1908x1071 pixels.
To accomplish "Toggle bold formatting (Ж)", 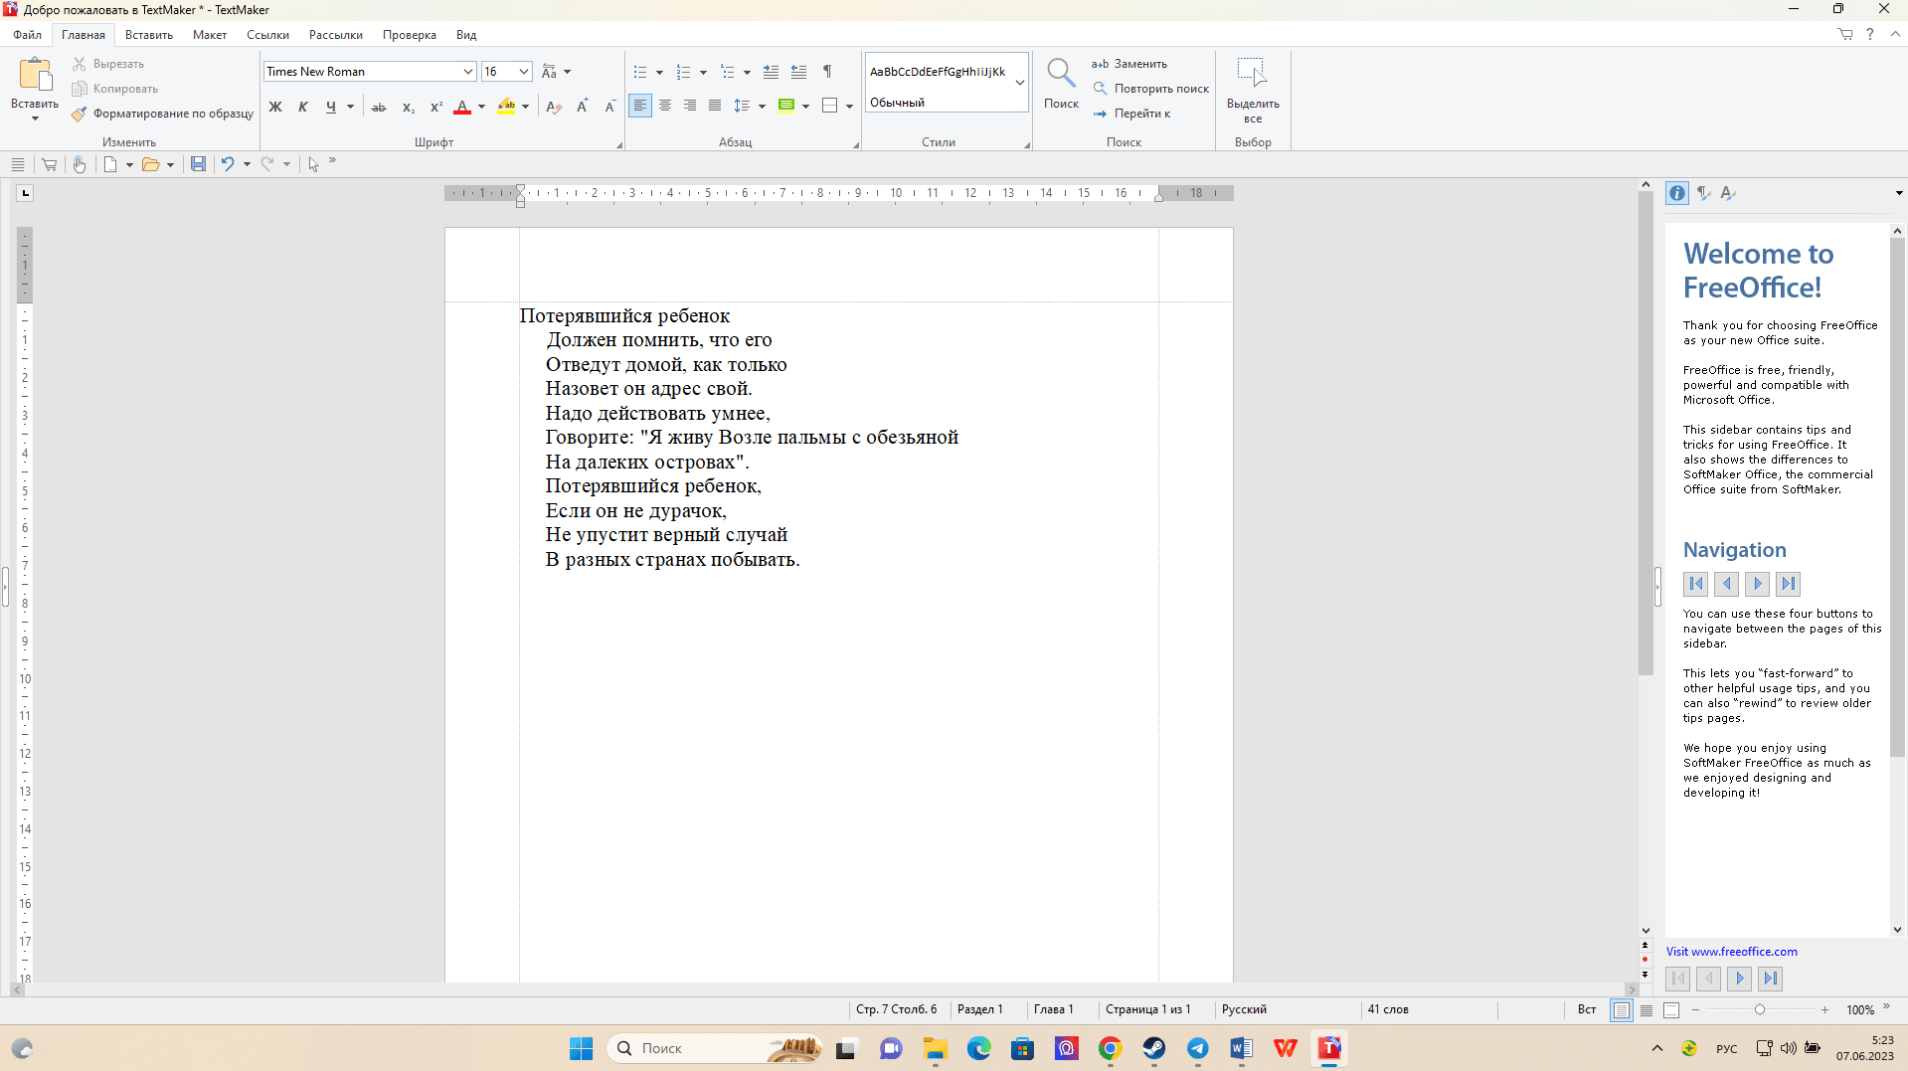I will tap(275, 107).
